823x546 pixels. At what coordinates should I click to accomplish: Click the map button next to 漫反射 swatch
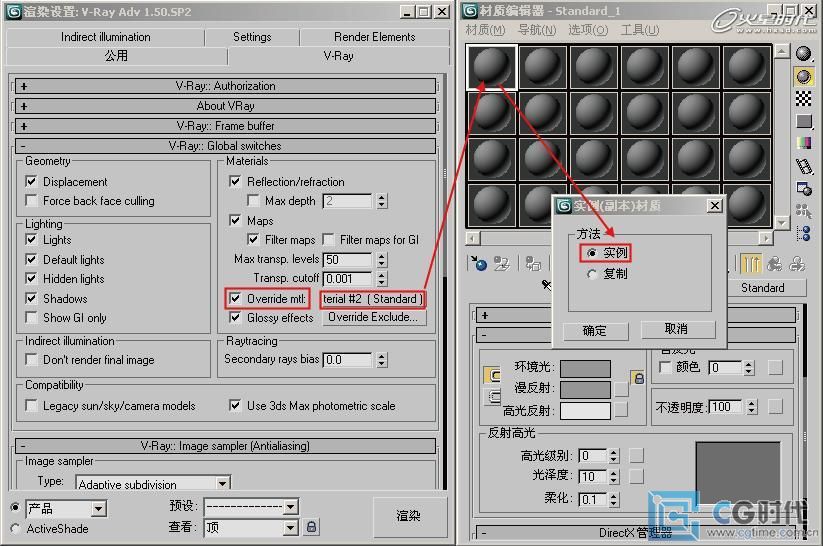pyautogui.click(x=621, y=389)
